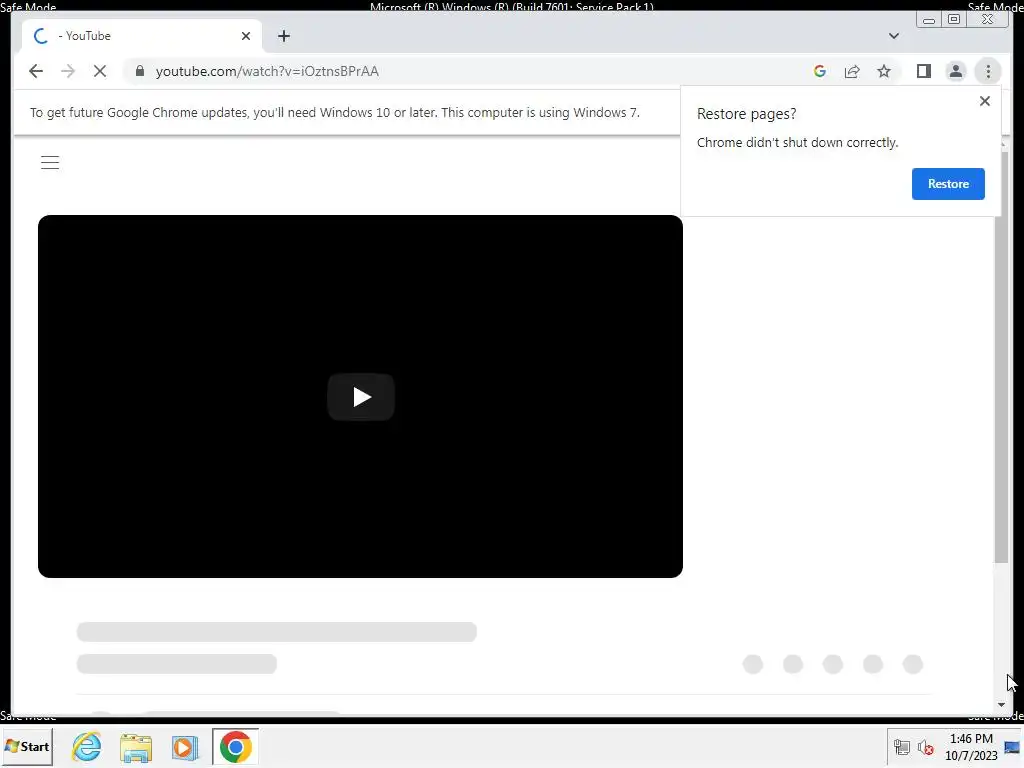Image resolution: width=1024 pixels, height=768 pixels.
Task: Launch Internet Explorer from the taskbar
Action: [x=87, y=746]
